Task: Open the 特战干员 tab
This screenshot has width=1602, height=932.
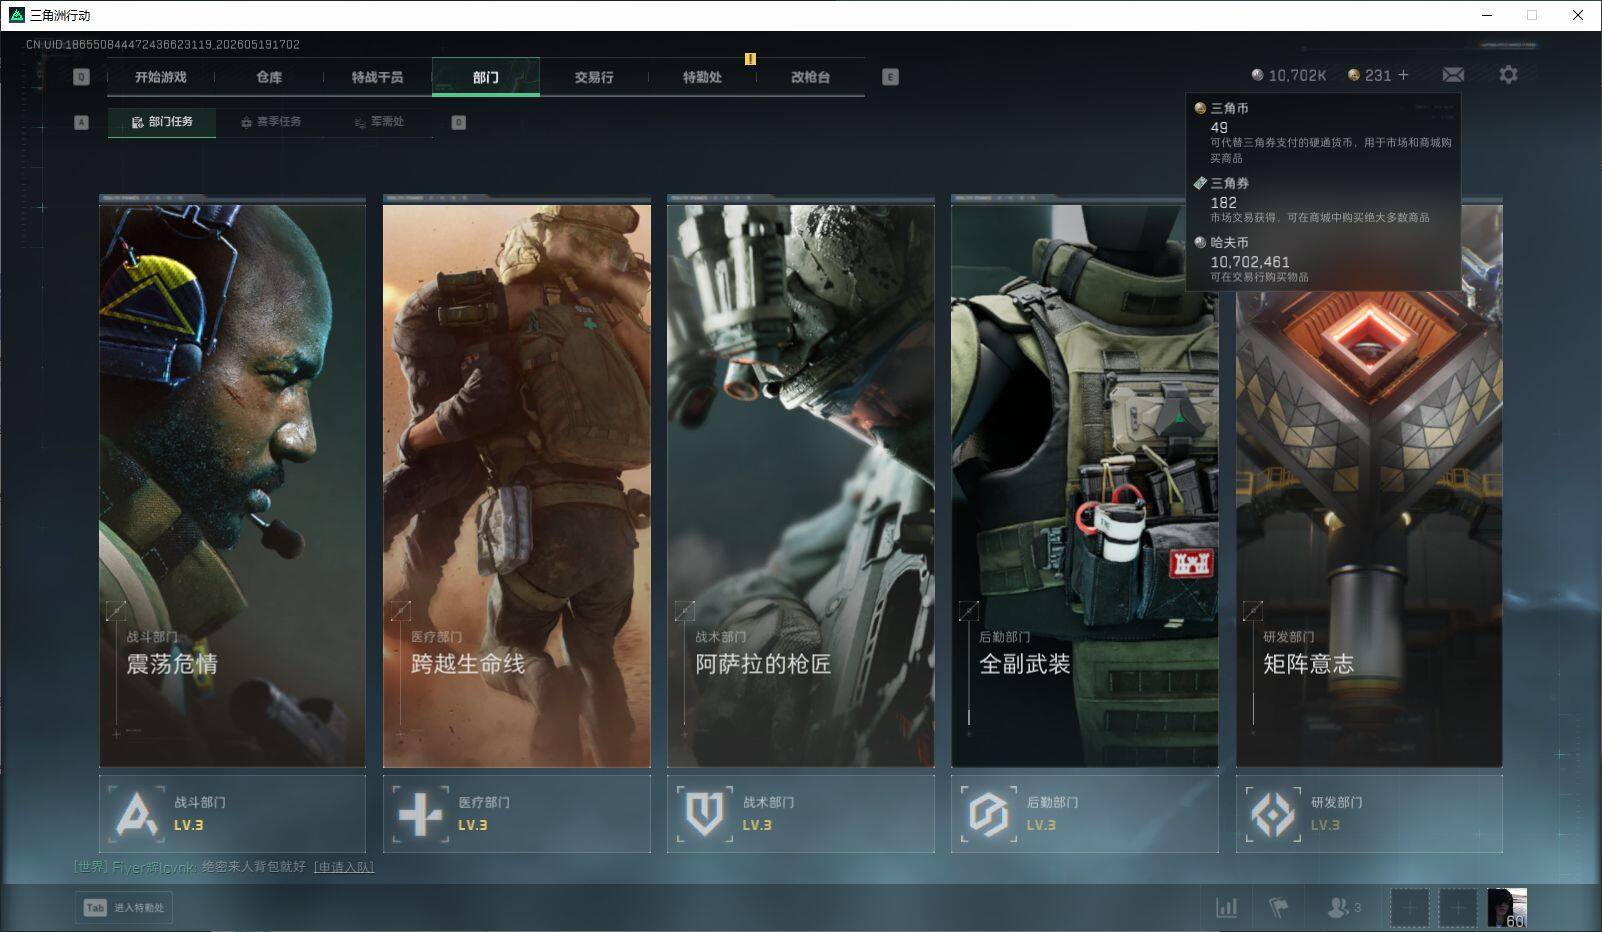Action: pyautogui.click(x=377, y=77)
